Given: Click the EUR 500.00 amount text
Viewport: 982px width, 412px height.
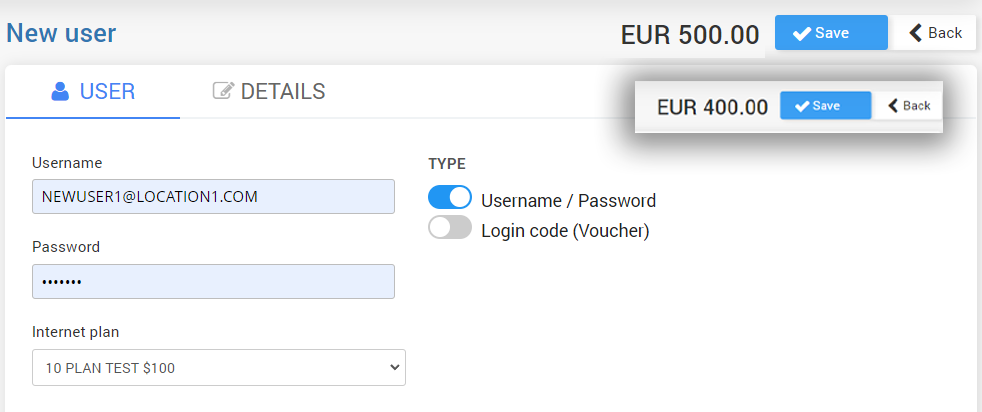Looking at the screenshot, I should 690,35.
